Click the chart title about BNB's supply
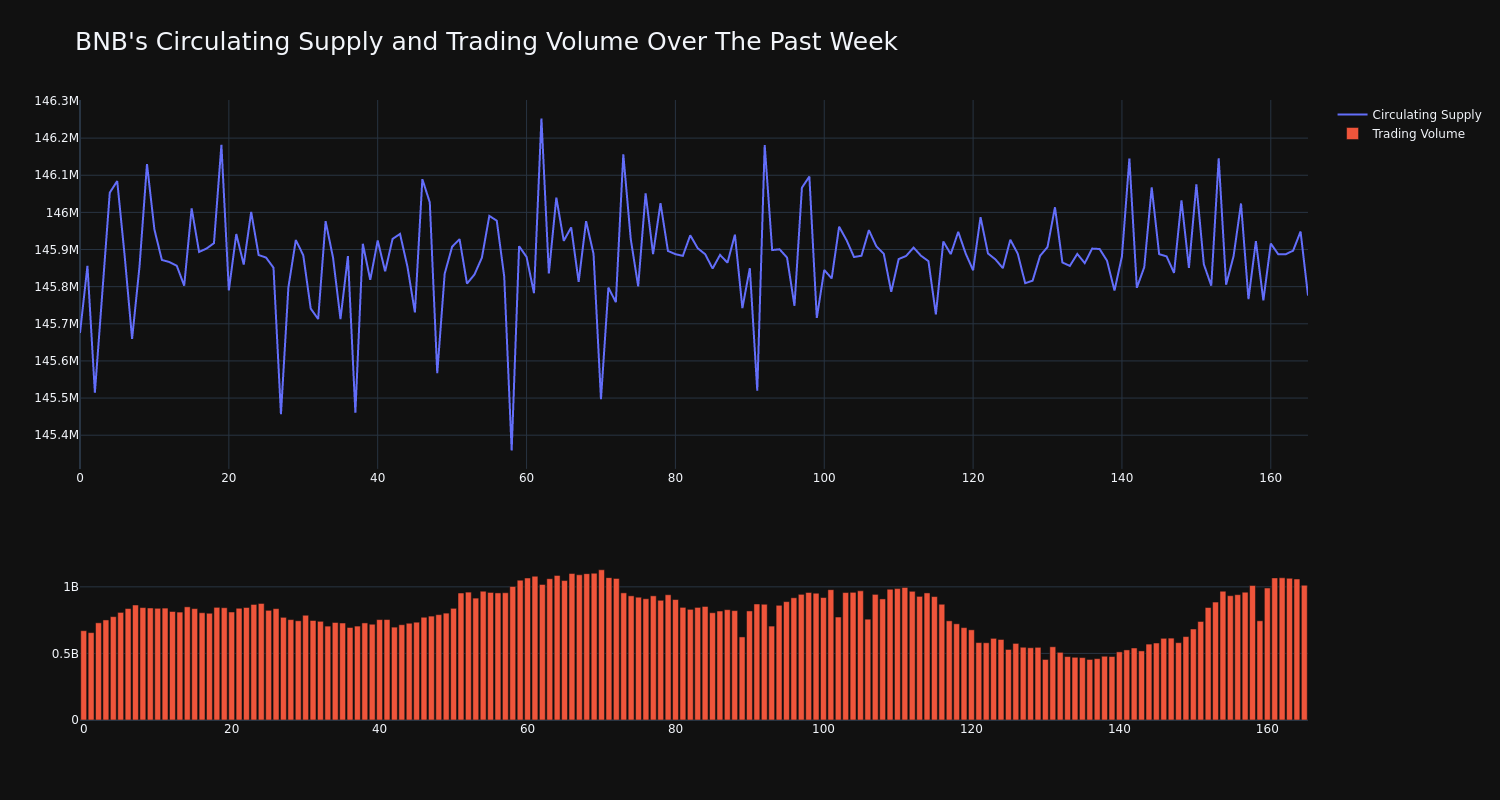The height and width of the screenshot is (800, 1500). tap(486, 42)
